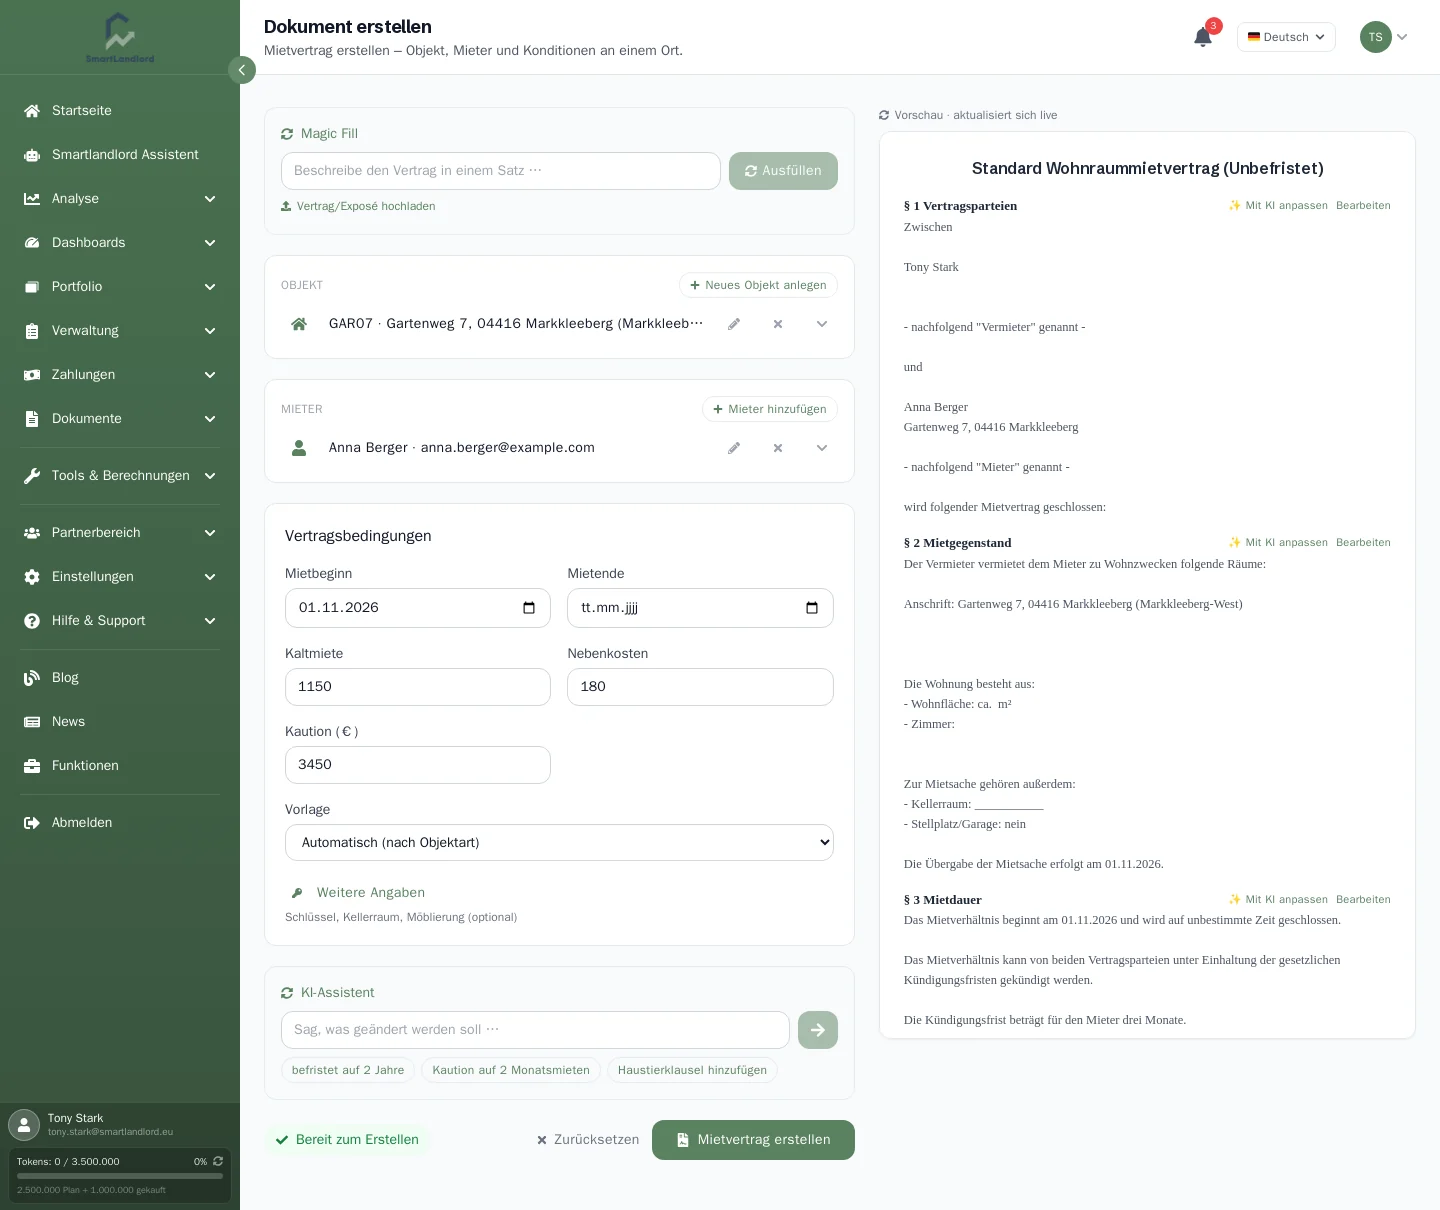The width and height of the screenshot is (1440, 1210).
Task: Create the contract with Mietvertrag erstellen
Action: coord(753,1140)
